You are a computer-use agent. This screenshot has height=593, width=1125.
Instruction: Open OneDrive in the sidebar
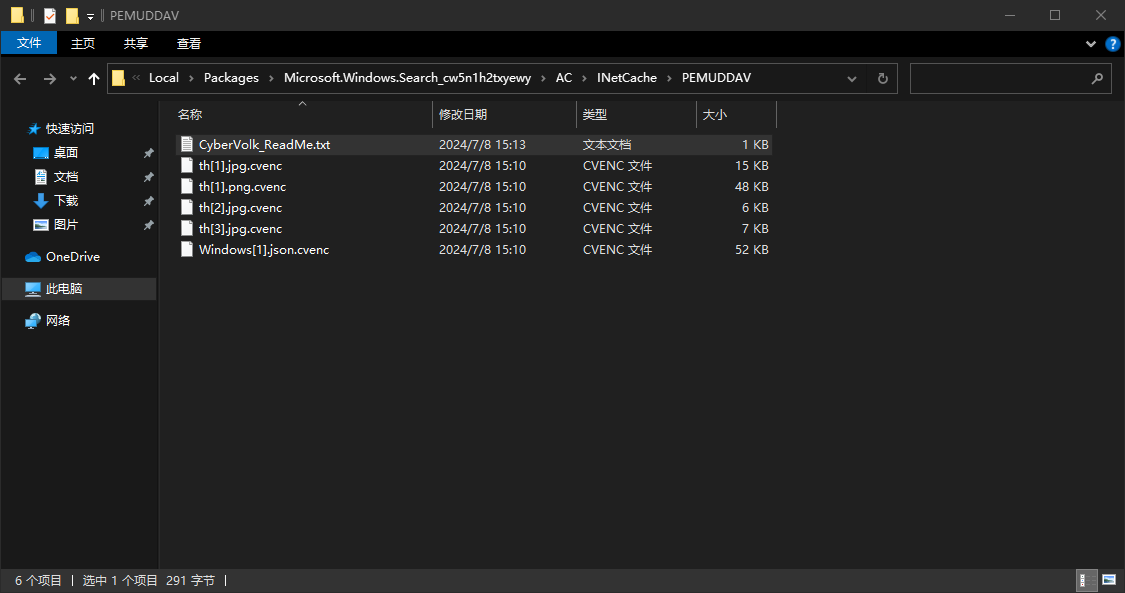[72, 257]
